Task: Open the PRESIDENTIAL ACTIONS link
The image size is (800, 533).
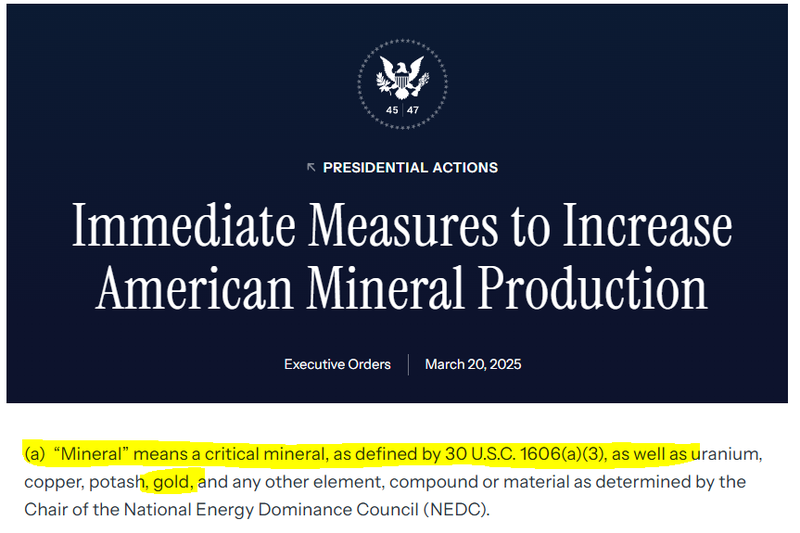Action: [410, 168]
